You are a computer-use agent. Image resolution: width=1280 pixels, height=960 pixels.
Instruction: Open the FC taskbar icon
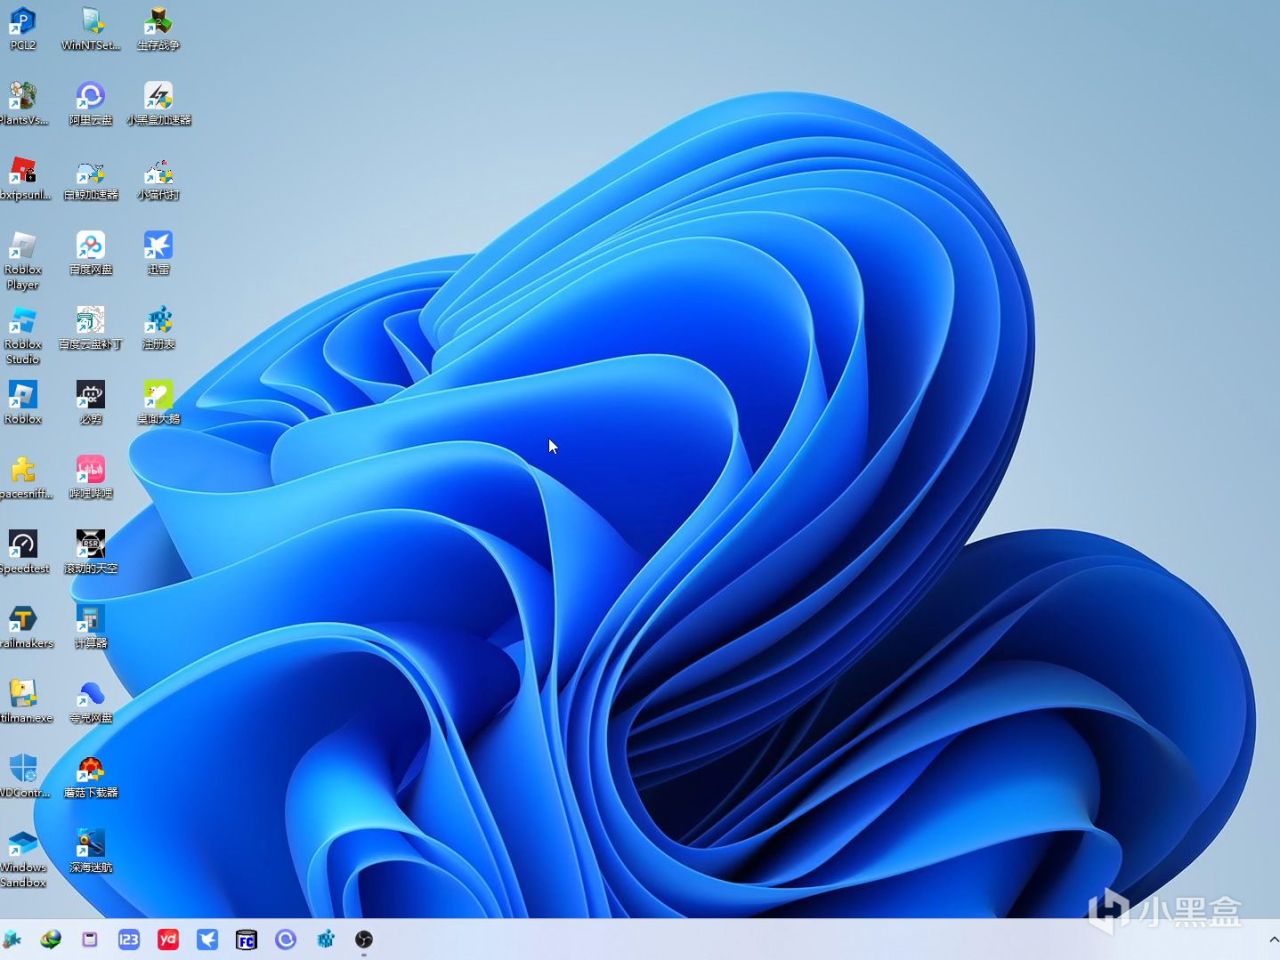[246, 939]
